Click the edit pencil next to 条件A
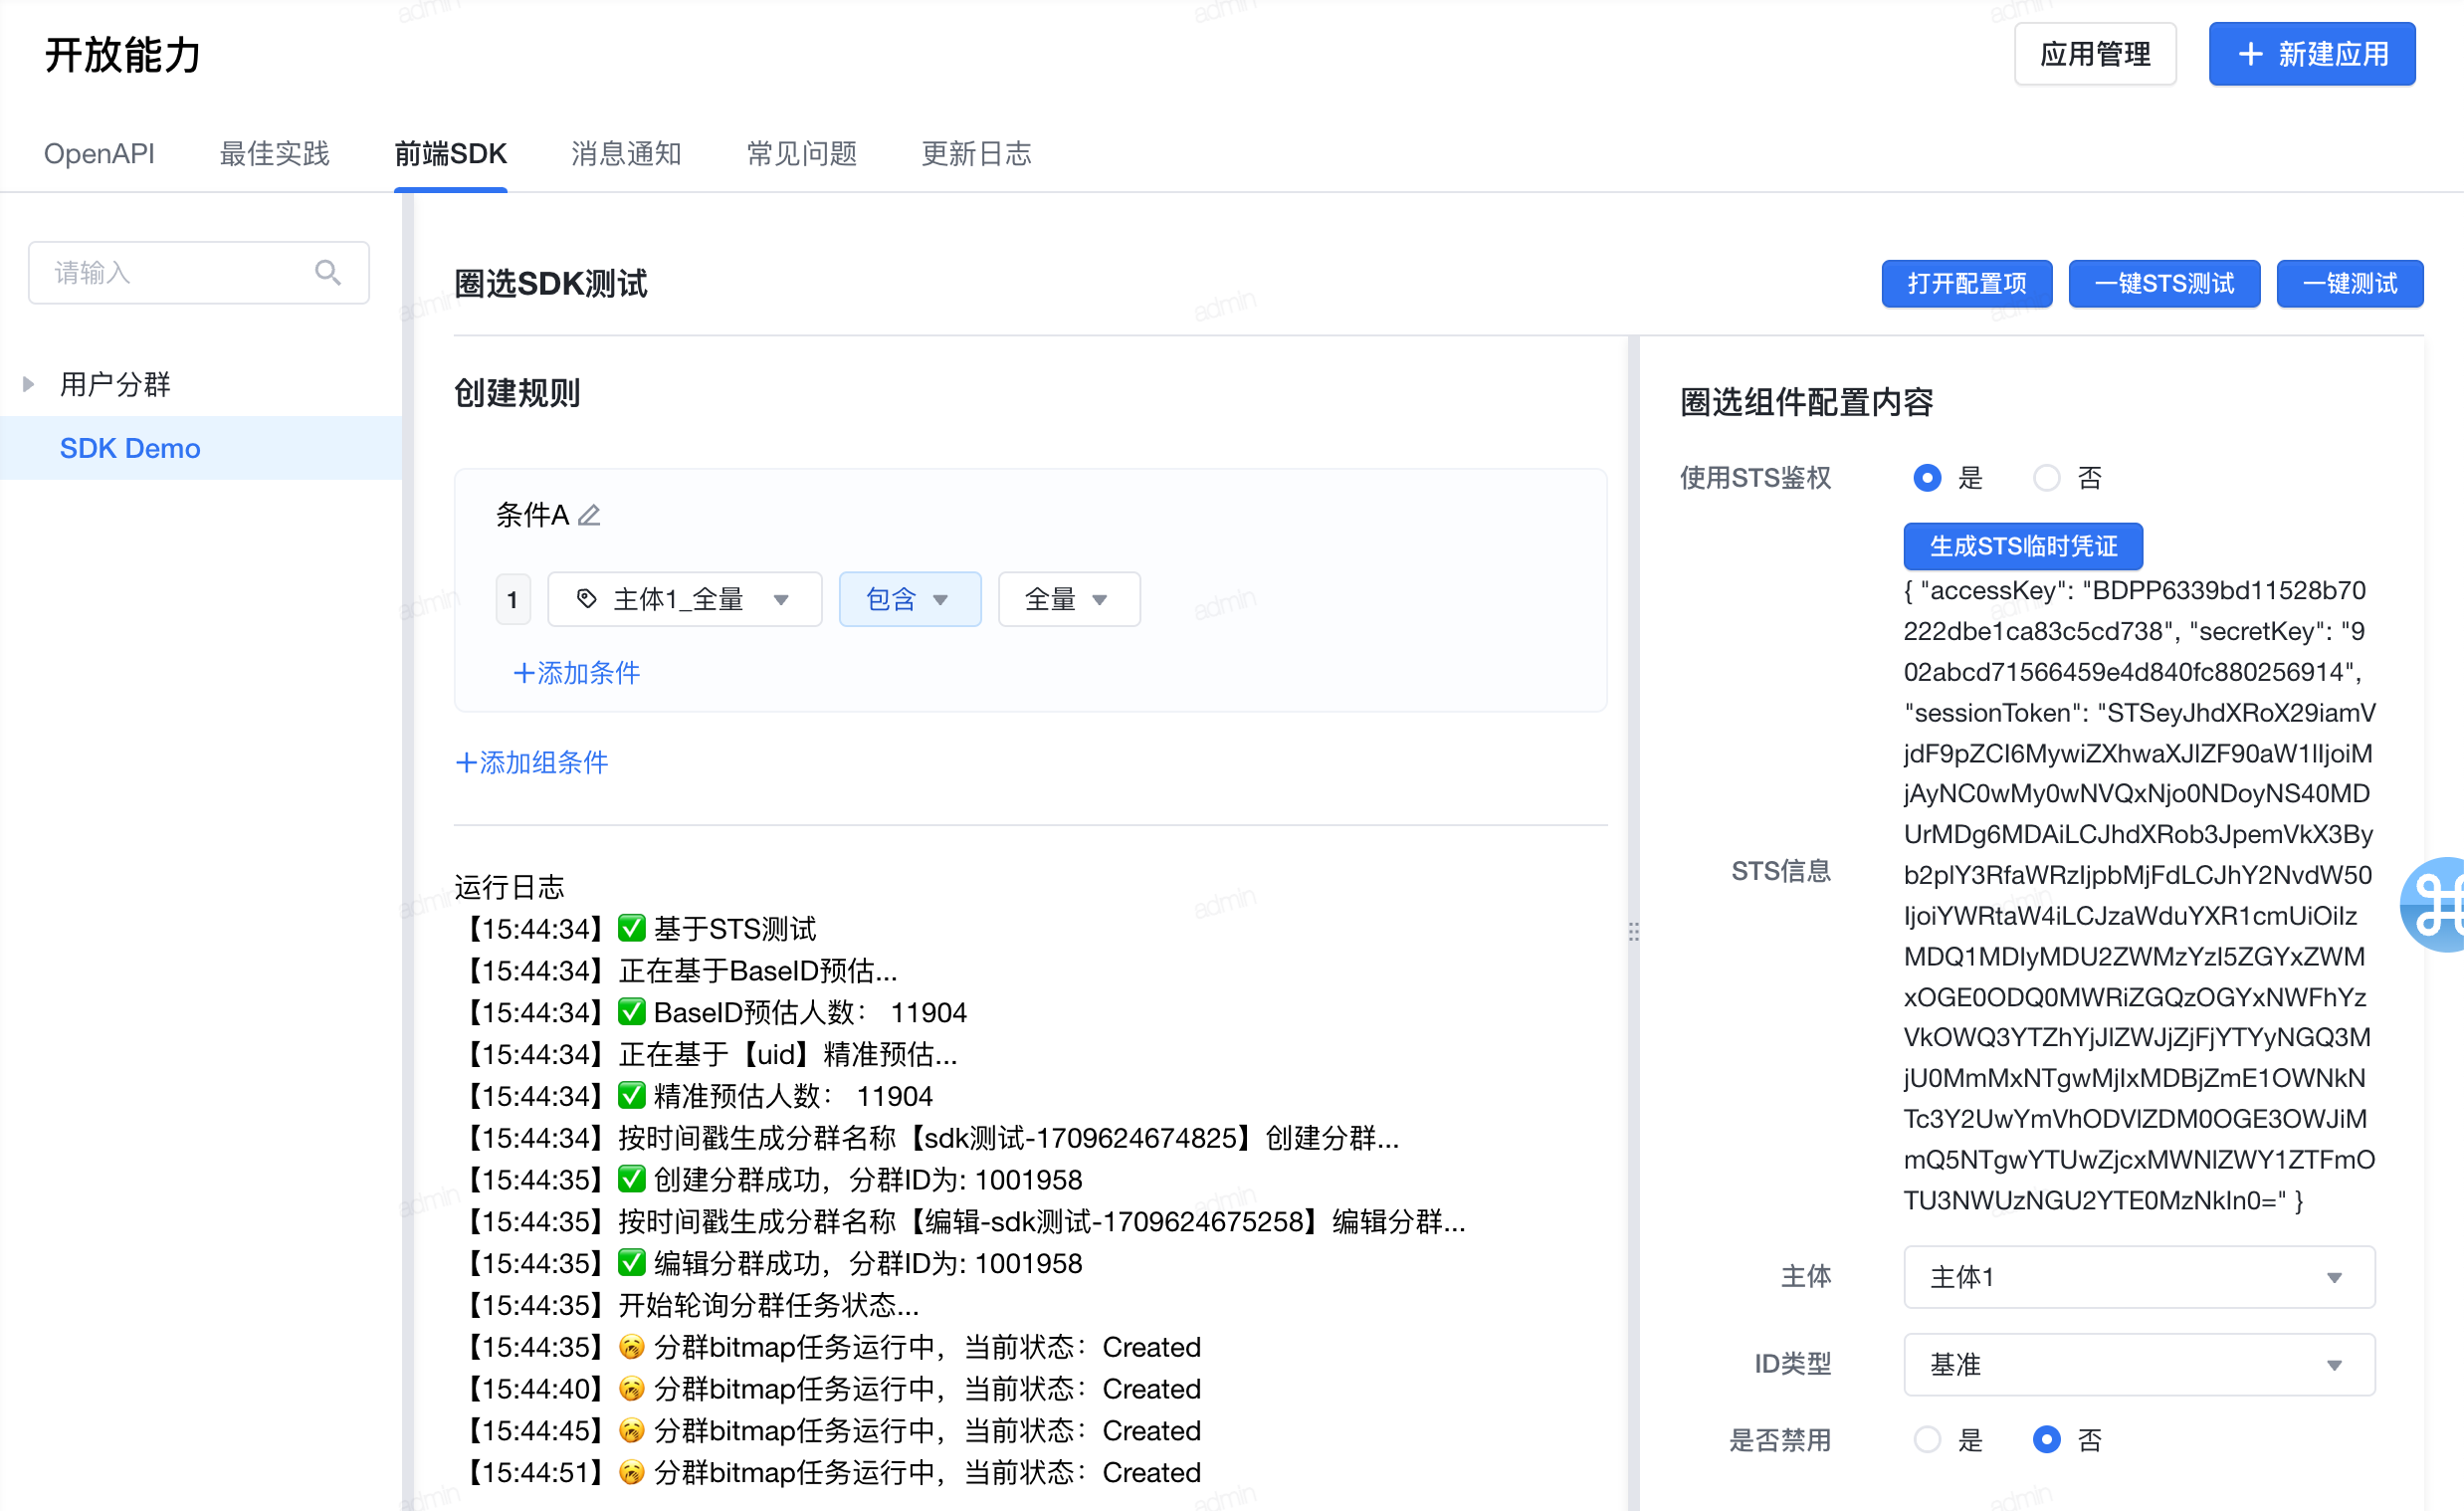The image size is (2464, 1511). click(589, 515)
